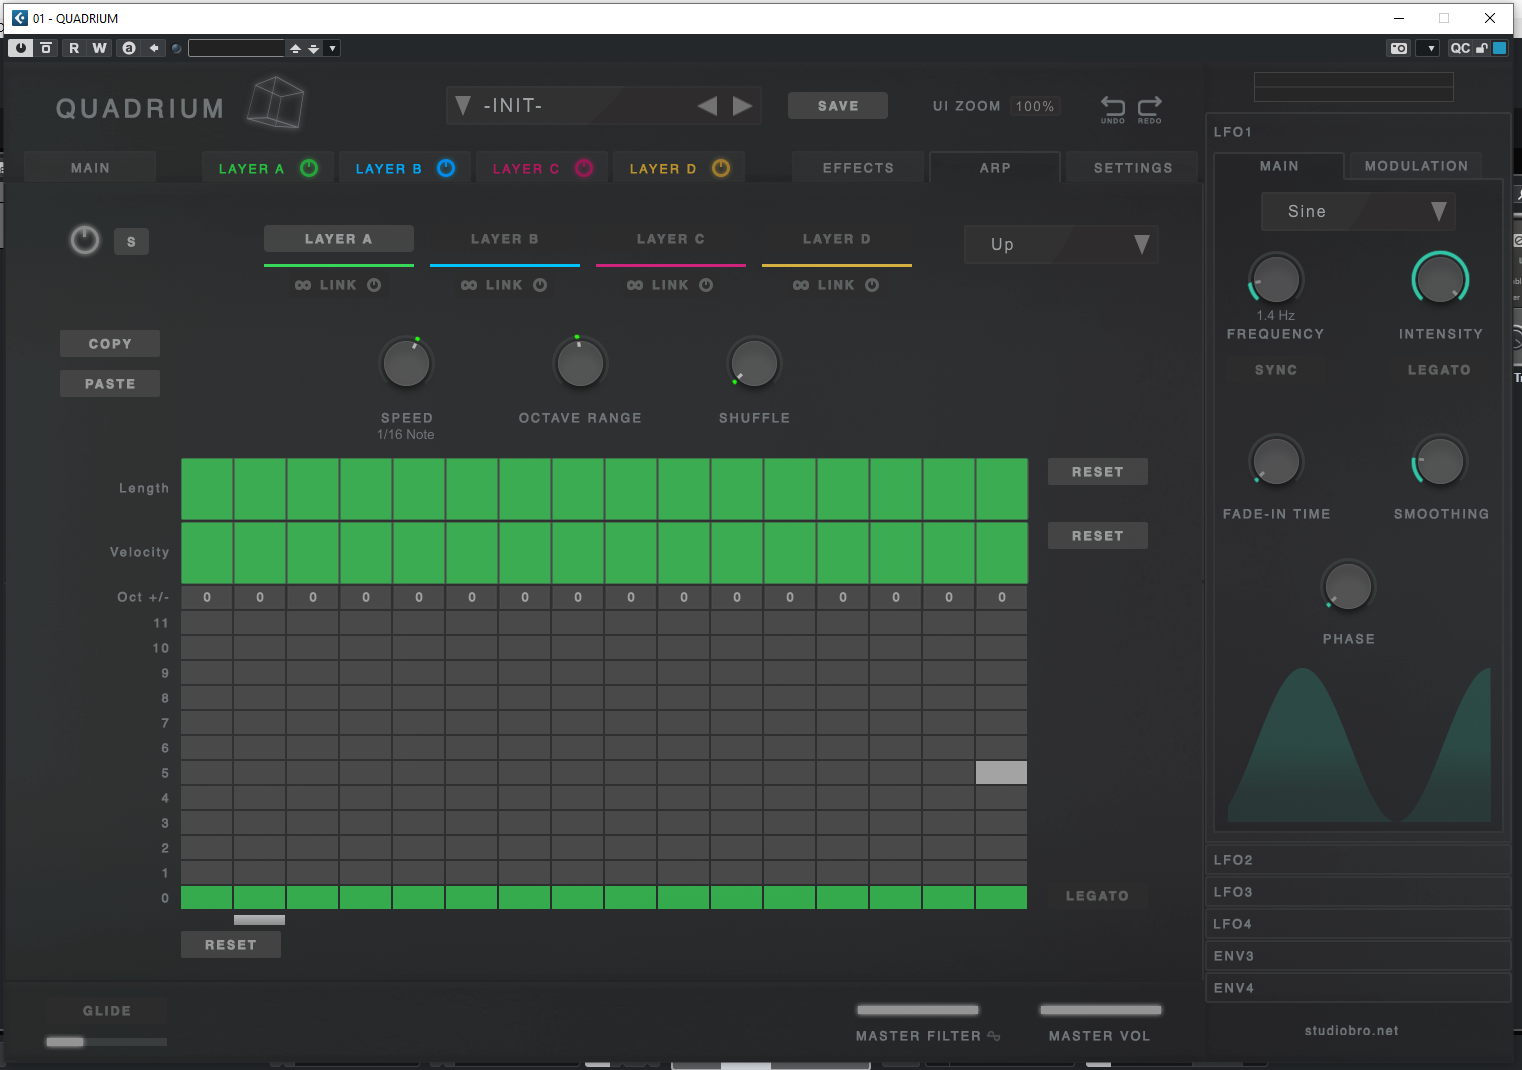Viewport: 1522px width, 1070px height.
Task: Click the link chain icon under Layer C
Action: 635,285
